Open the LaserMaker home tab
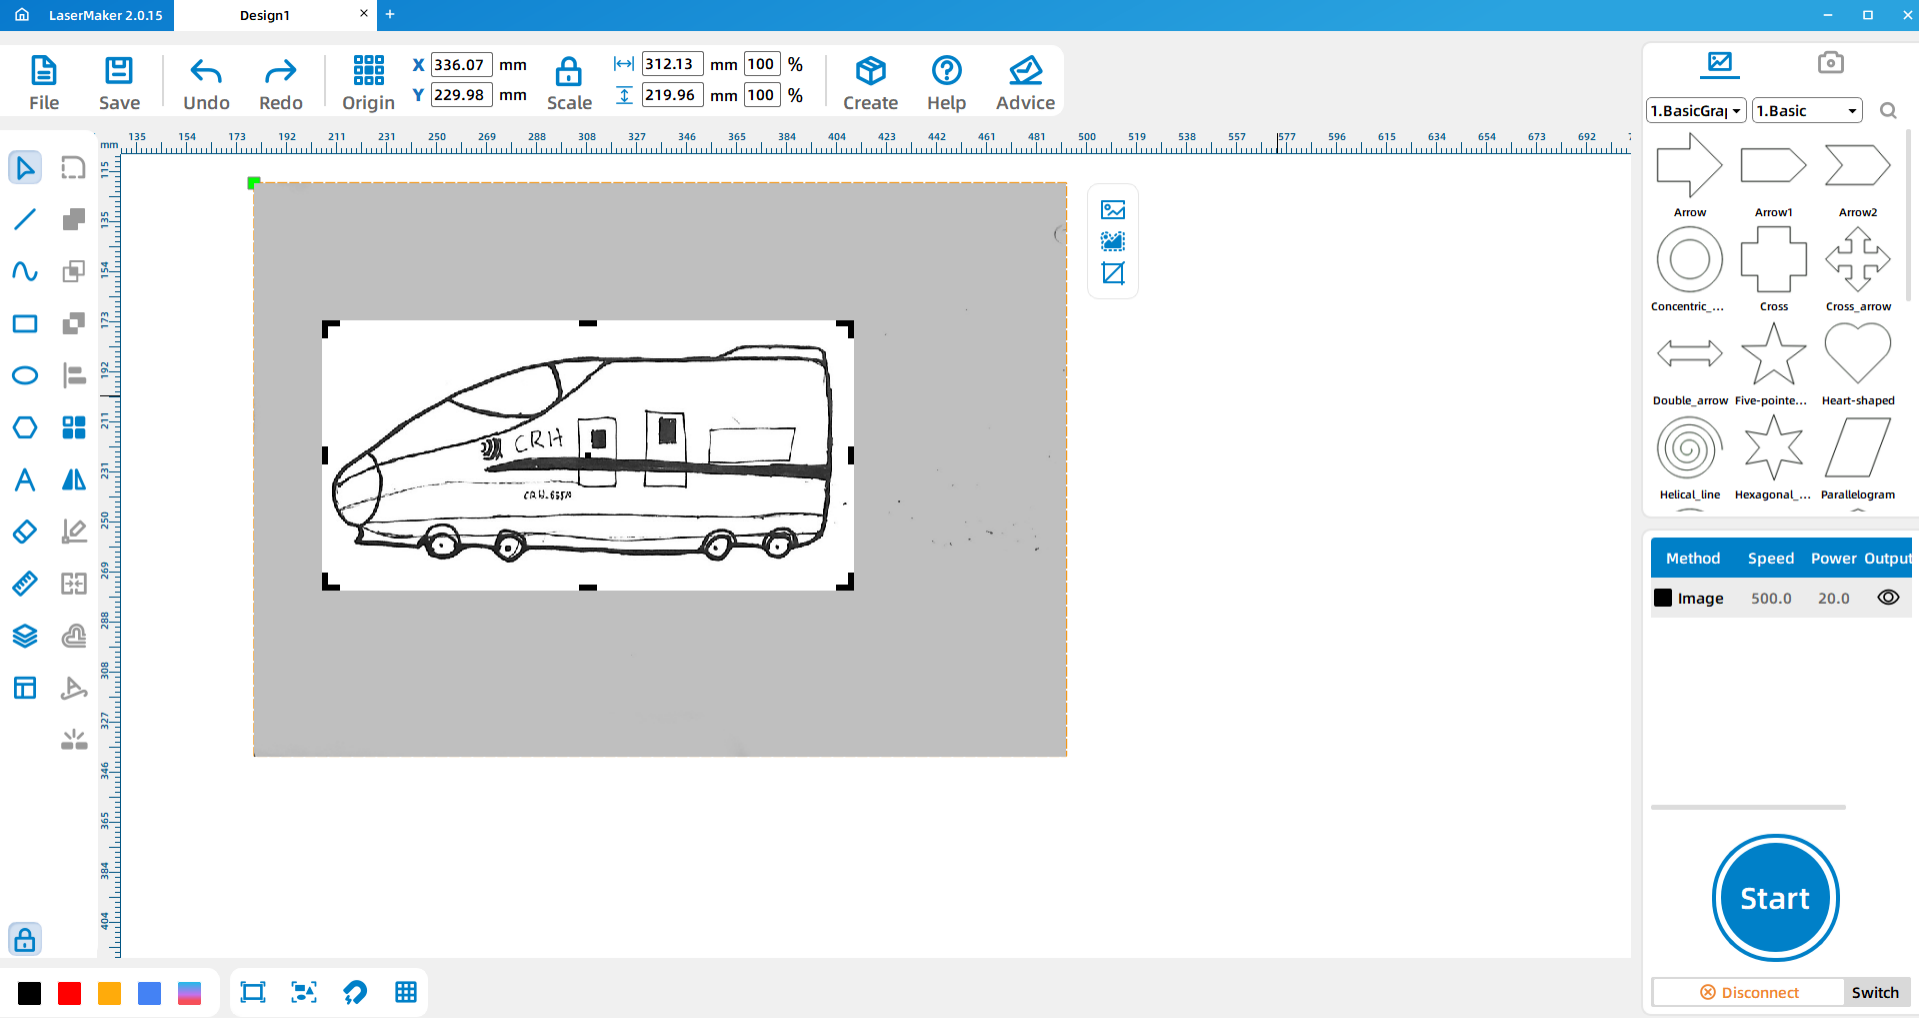 click(88, 15)
